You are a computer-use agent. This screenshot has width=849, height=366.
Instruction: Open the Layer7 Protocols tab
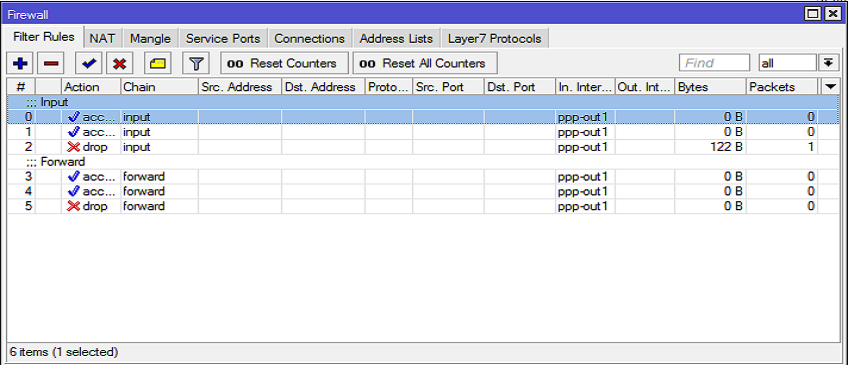click(495, 38)
